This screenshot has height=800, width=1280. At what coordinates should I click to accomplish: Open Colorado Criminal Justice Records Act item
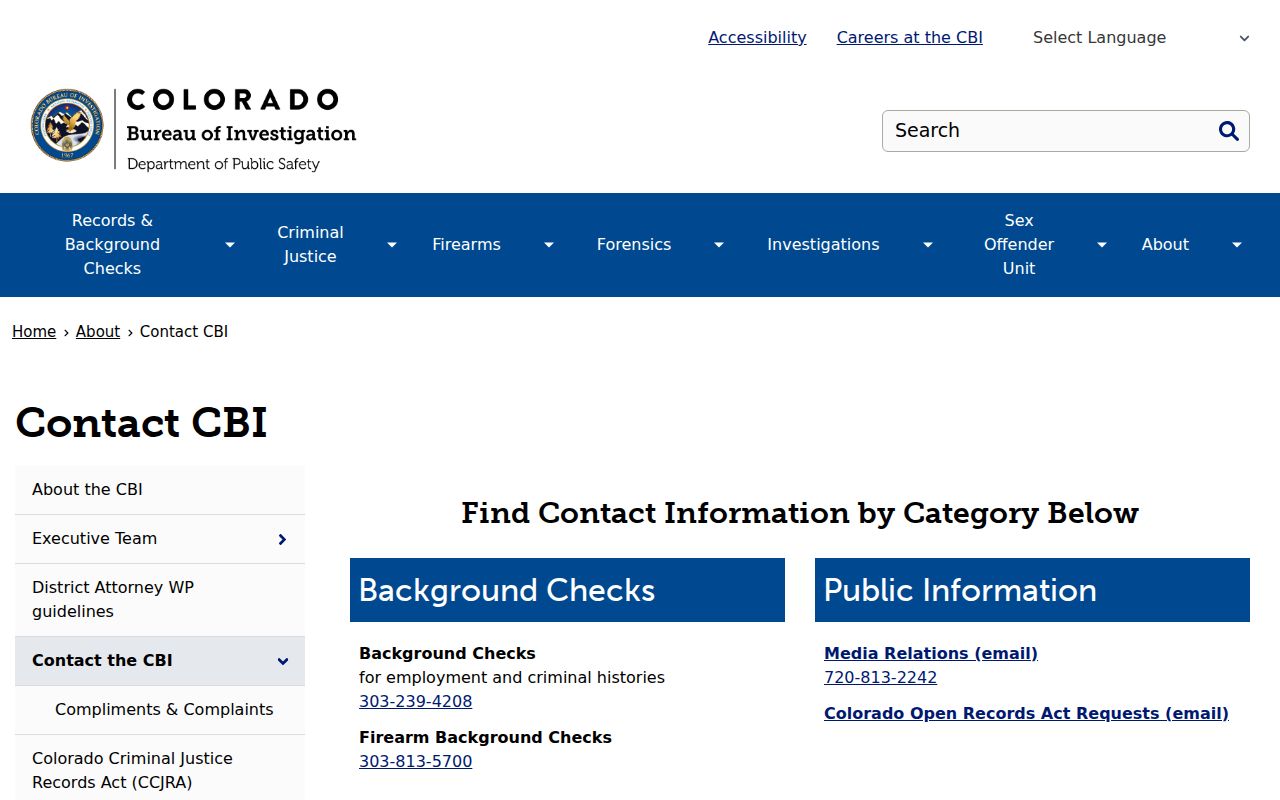point(160,770)
